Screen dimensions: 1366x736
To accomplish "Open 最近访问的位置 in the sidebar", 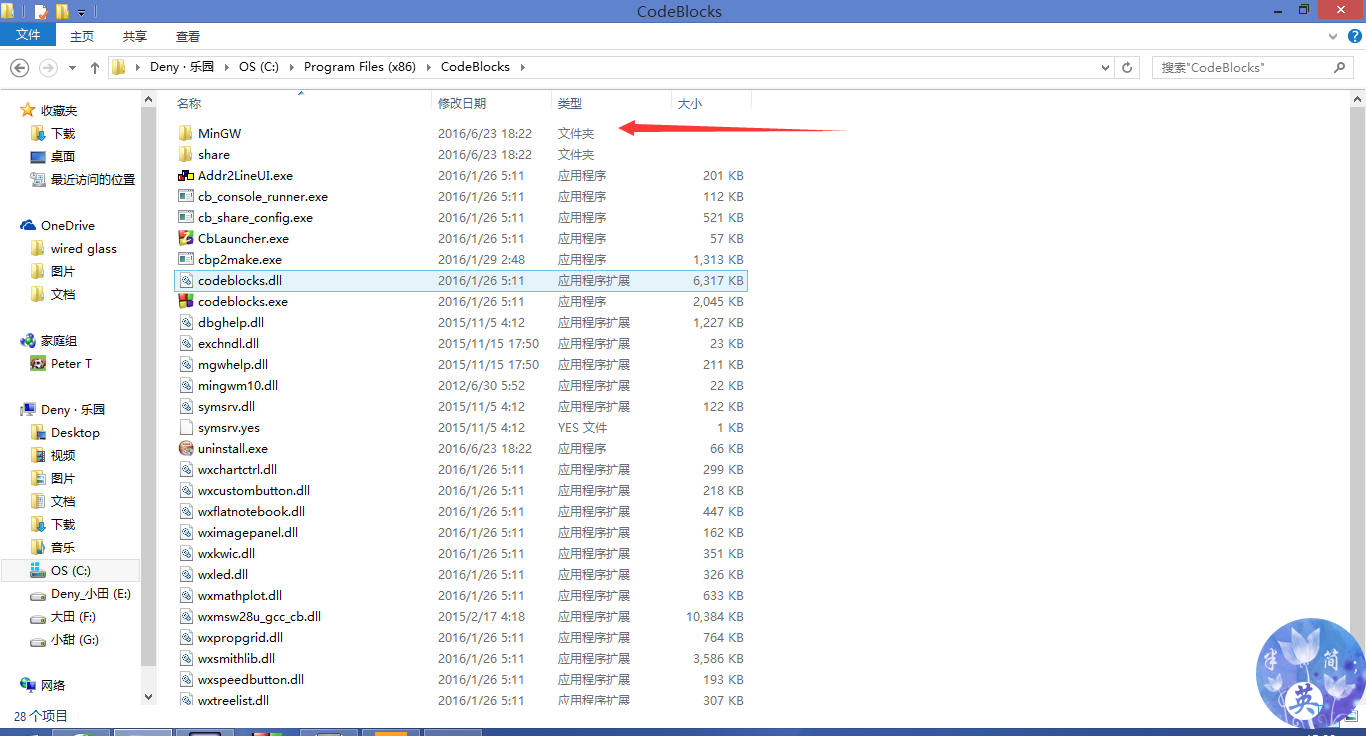I will tap(93, 180).
